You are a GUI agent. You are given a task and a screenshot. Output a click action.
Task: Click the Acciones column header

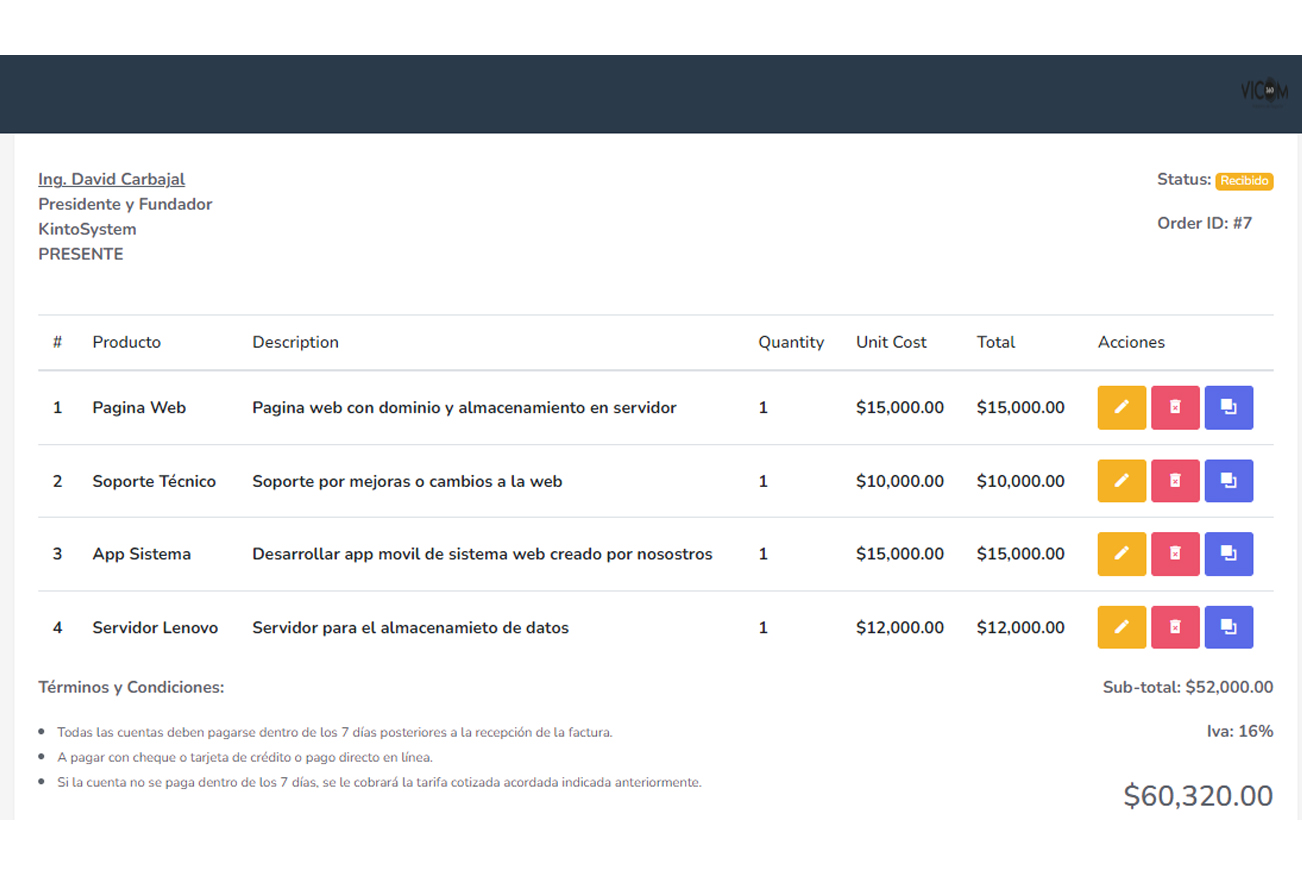click(1131, 342)
